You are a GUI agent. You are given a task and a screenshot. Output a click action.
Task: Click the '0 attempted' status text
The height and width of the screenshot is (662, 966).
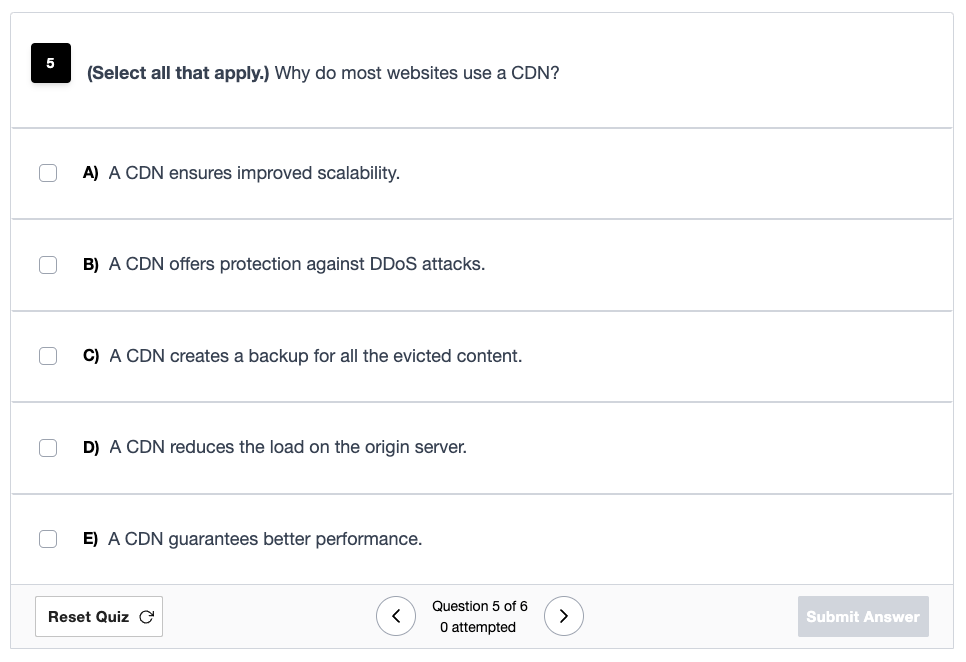pos(478,627)
